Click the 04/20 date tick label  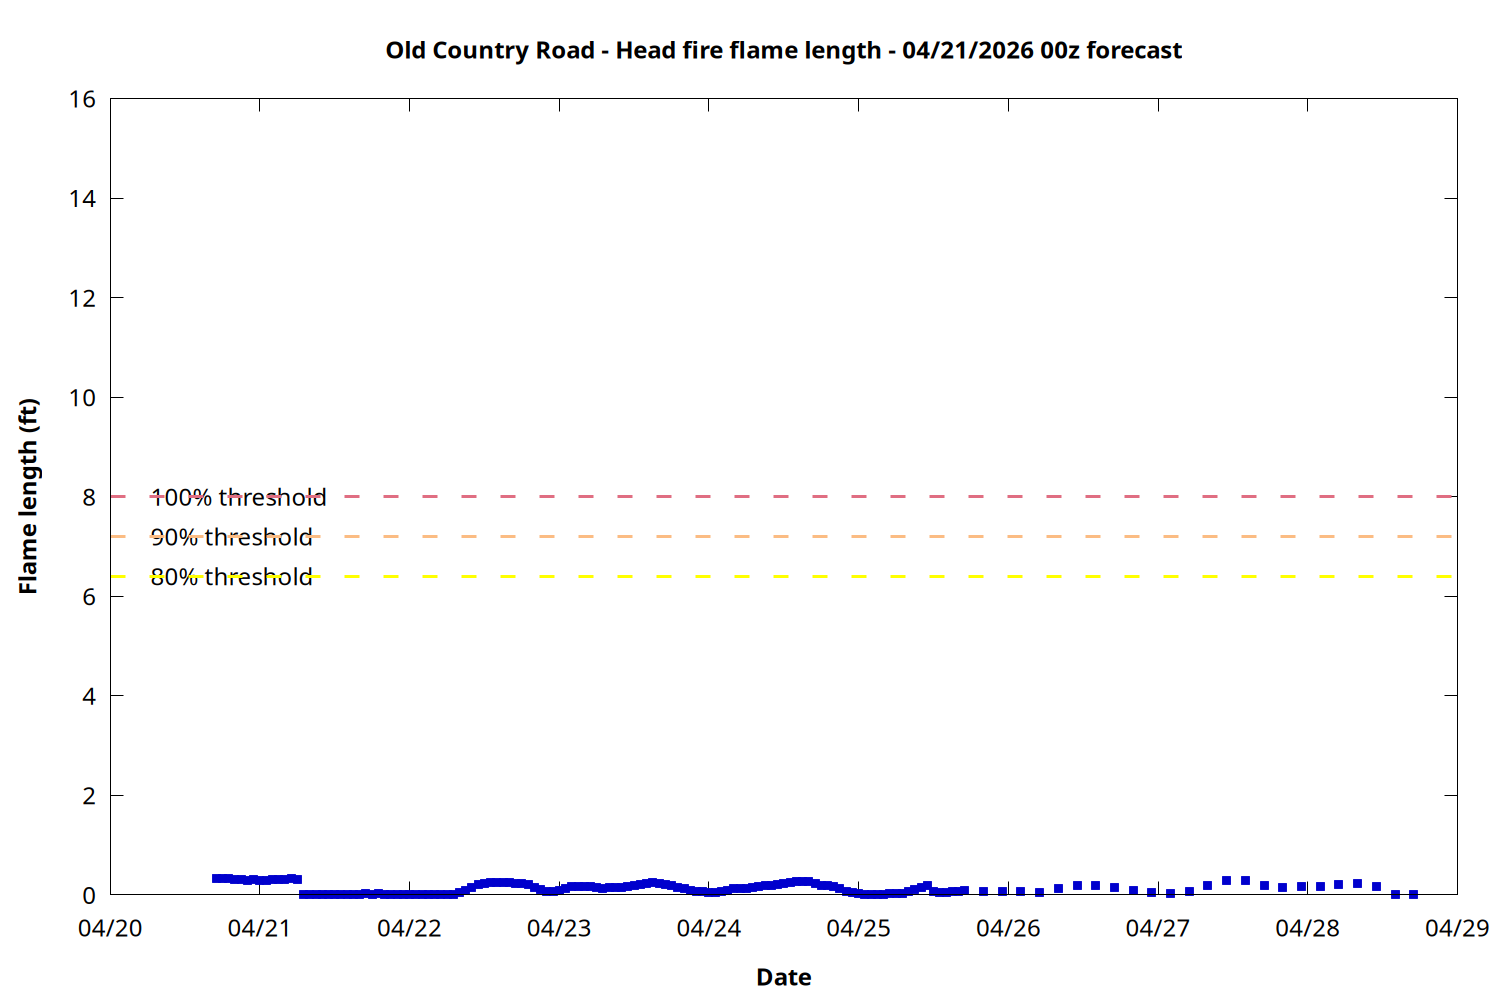pos(110,928)
